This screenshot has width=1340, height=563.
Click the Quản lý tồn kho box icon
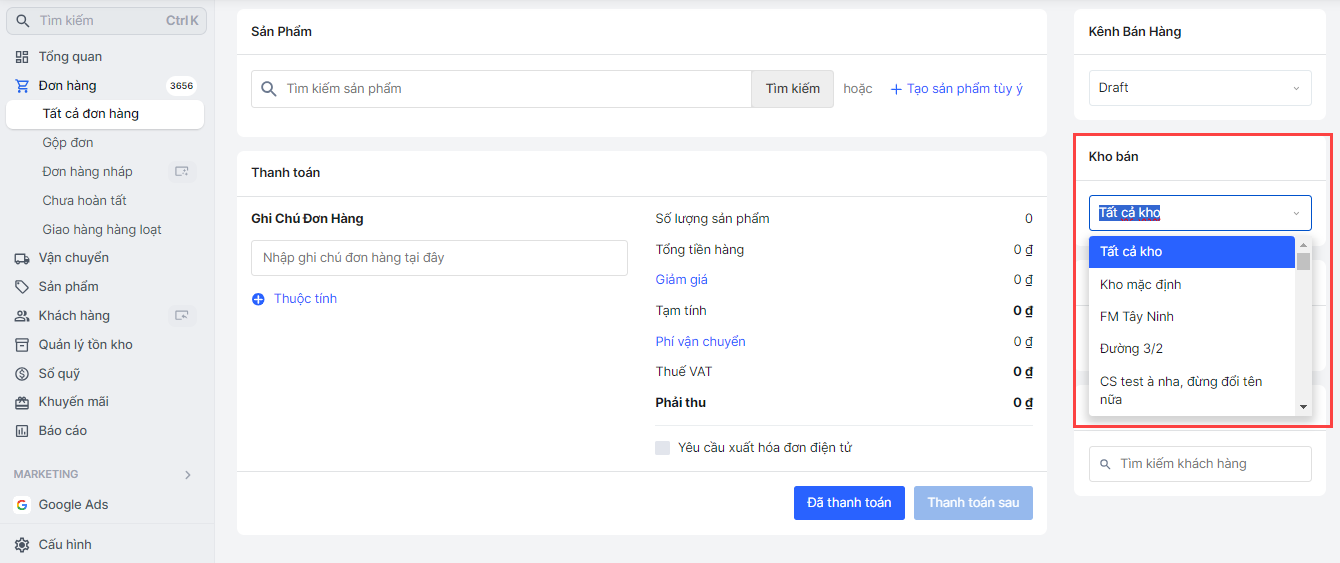pyautogui.click(x=22, y=345)
